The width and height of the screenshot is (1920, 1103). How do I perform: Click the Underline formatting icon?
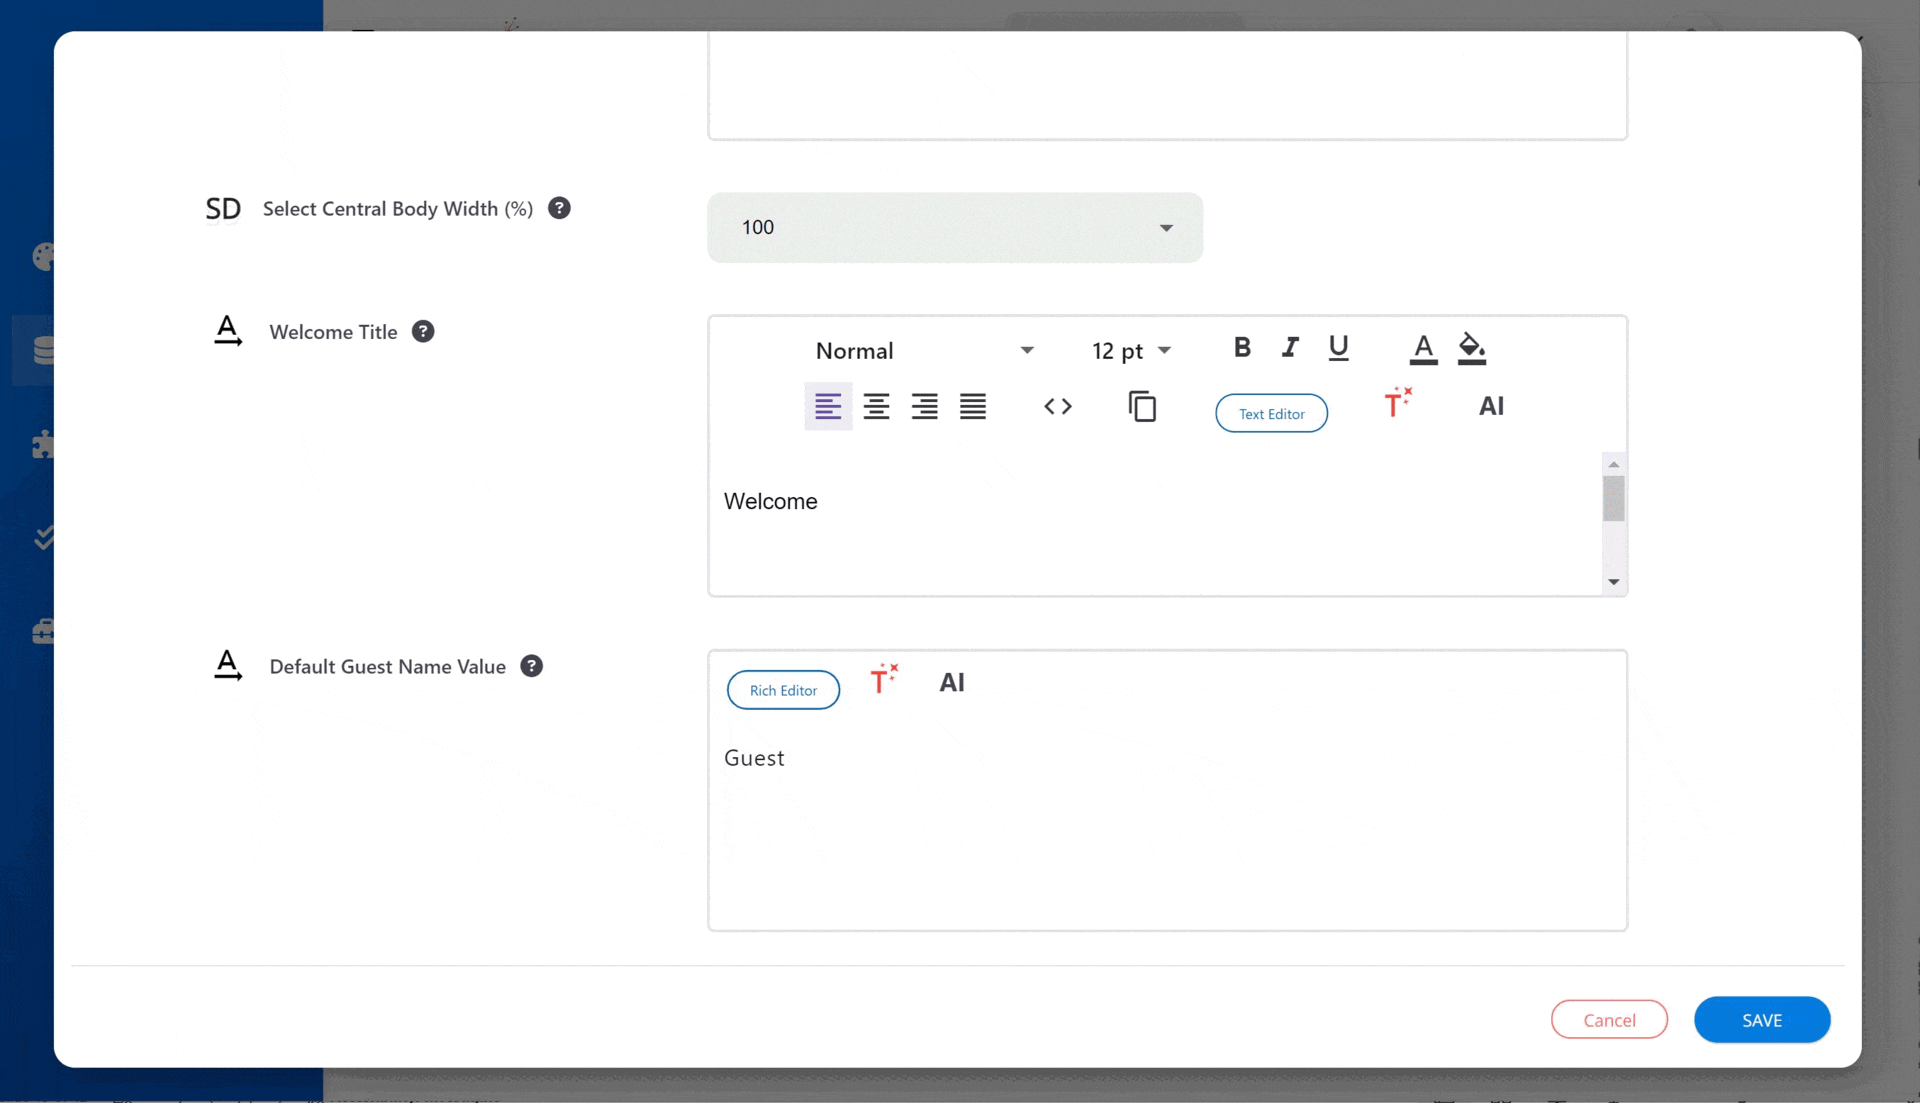click(x=1340, y=347)
